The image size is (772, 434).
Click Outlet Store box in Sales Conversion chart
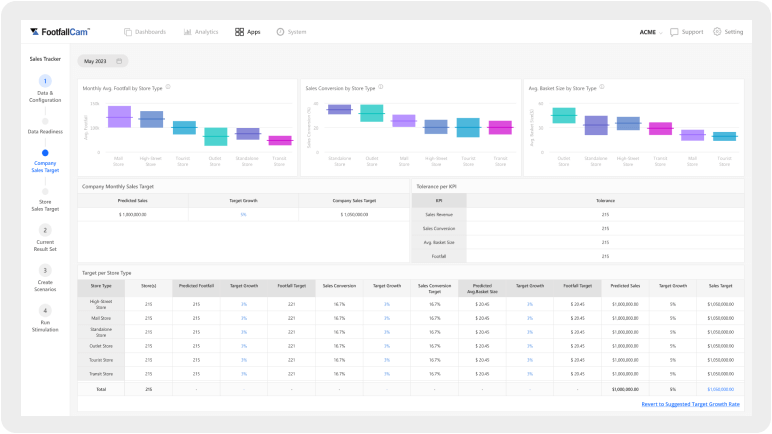(372, 113)
